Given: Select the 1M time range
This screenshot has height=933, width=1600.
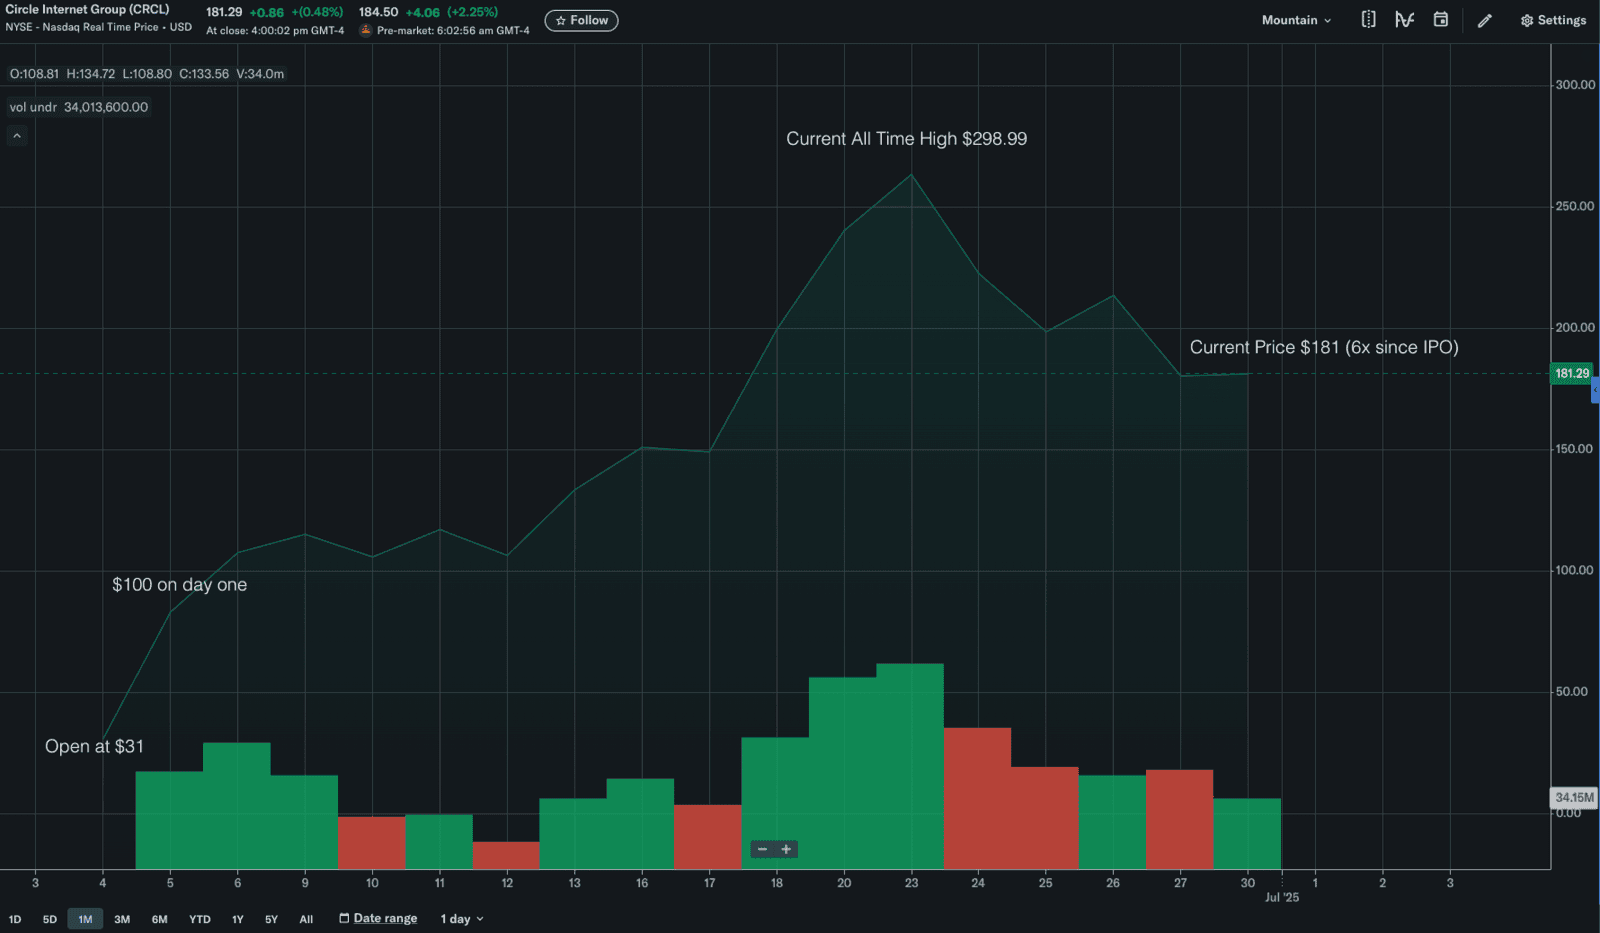Looking at the screenshot, I should pos(85,919).
